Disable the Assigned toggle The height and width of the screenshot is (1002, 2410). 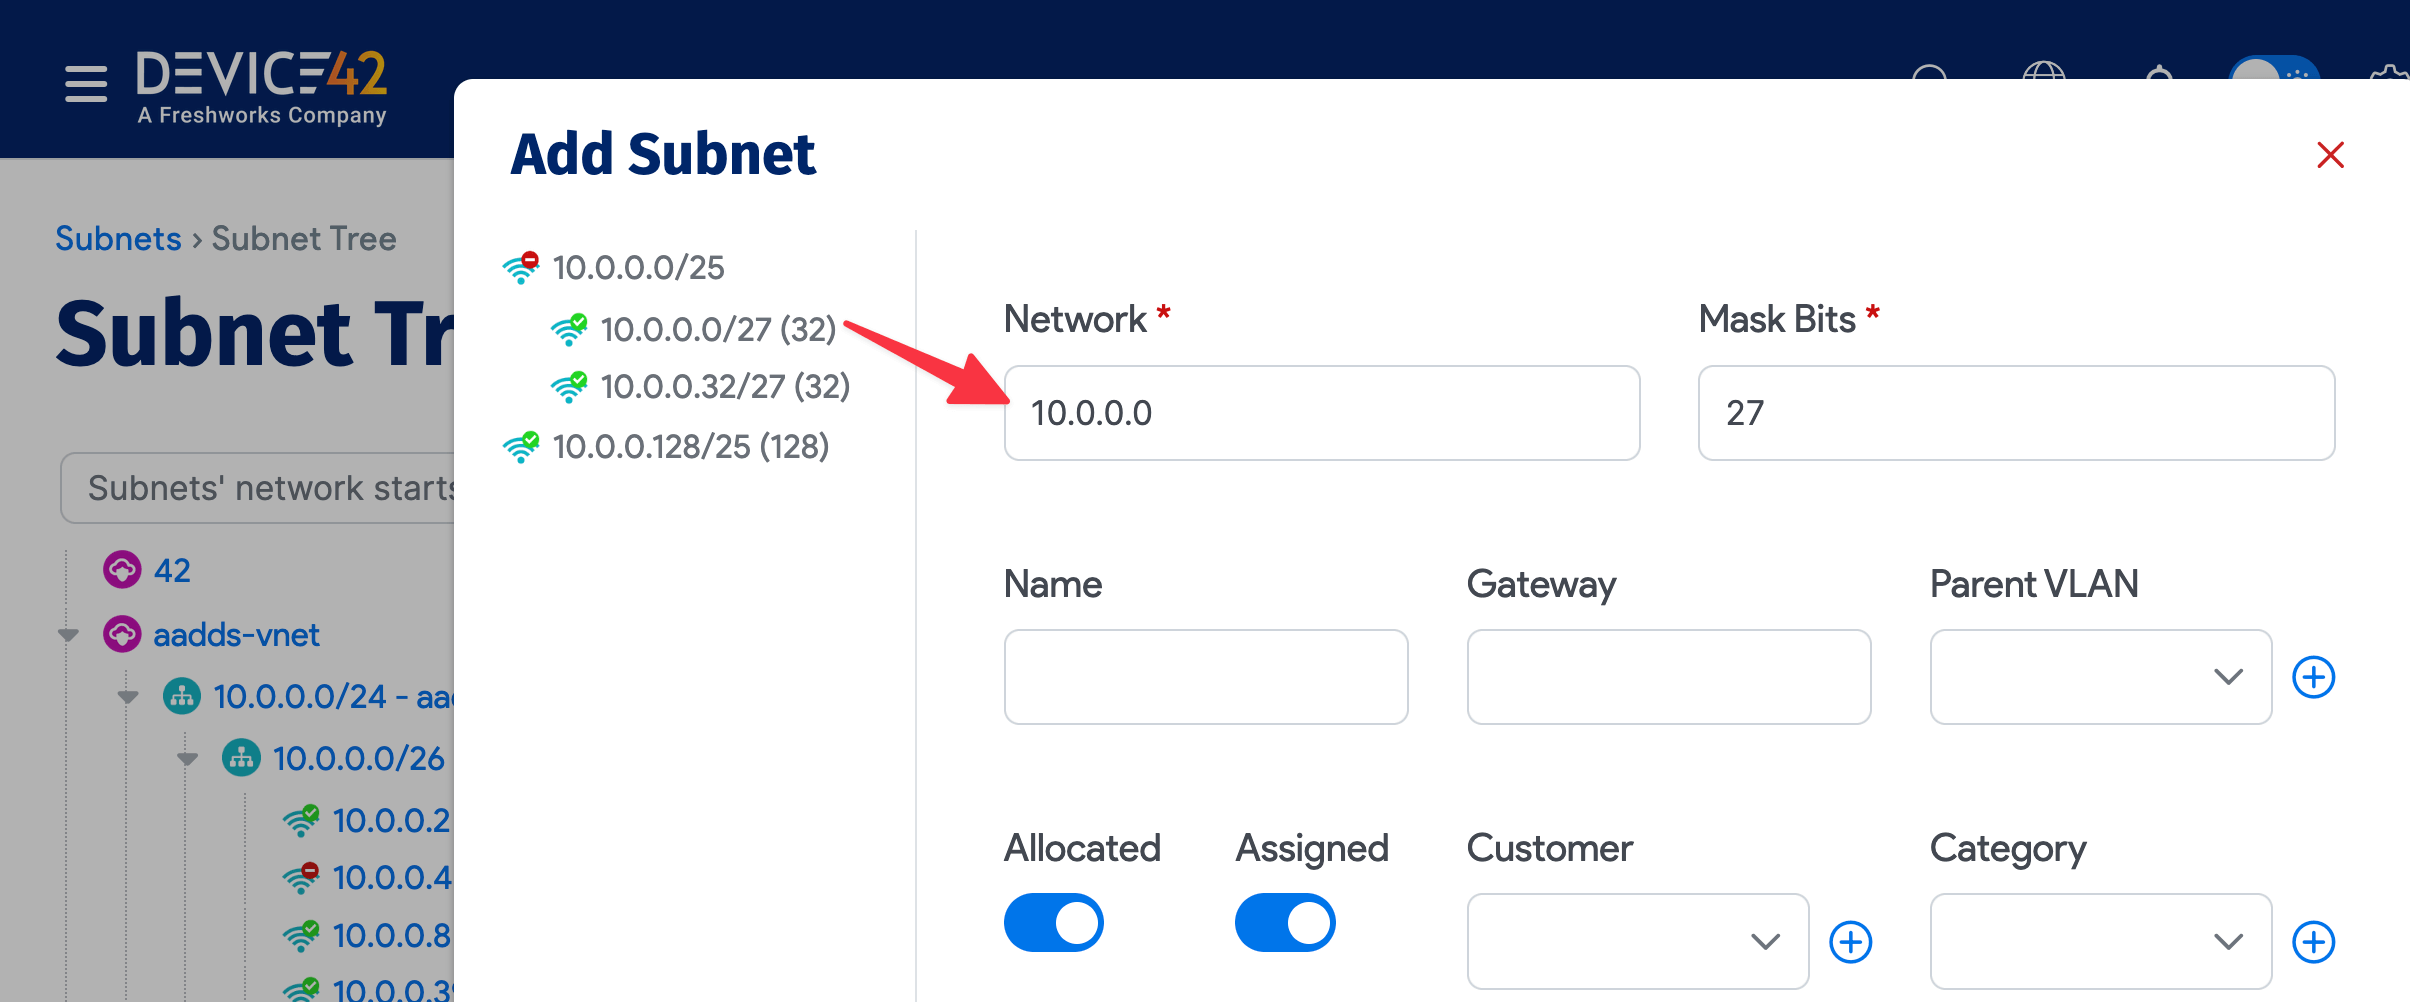pyautogui.click(x=1286, y=922)
